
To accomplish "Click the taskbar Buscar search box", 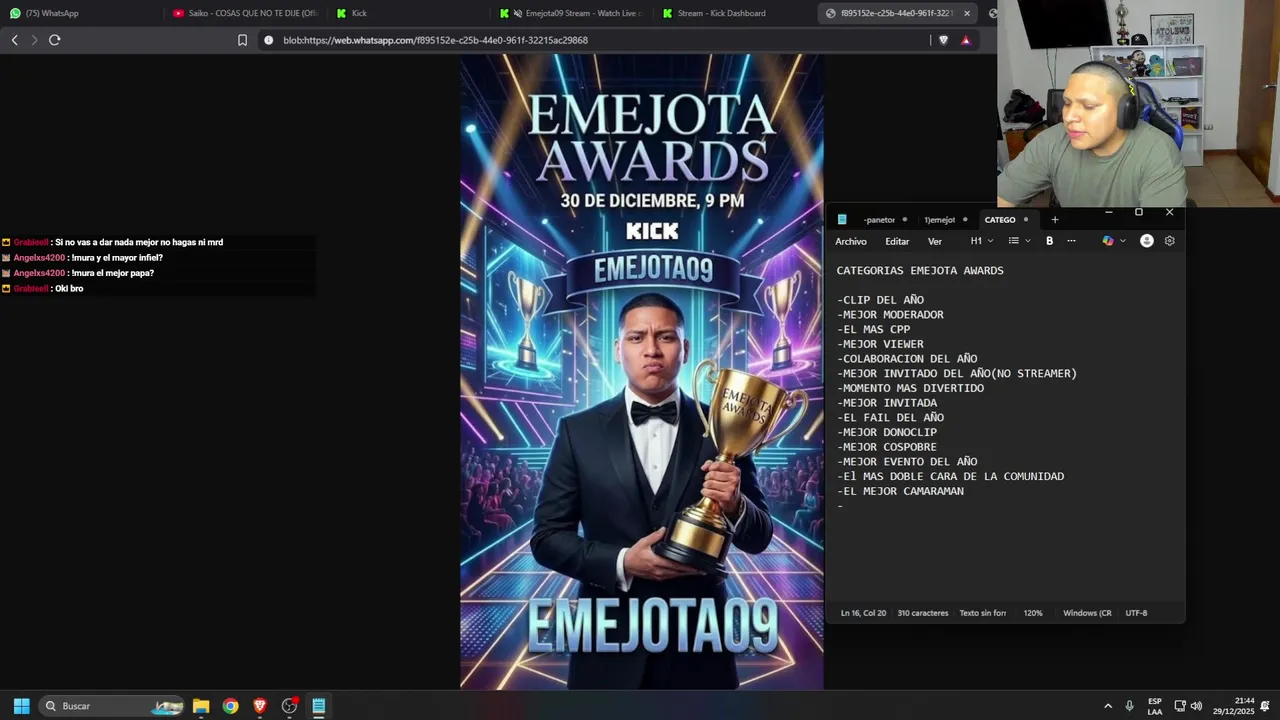I will click(x=112, y=706).
